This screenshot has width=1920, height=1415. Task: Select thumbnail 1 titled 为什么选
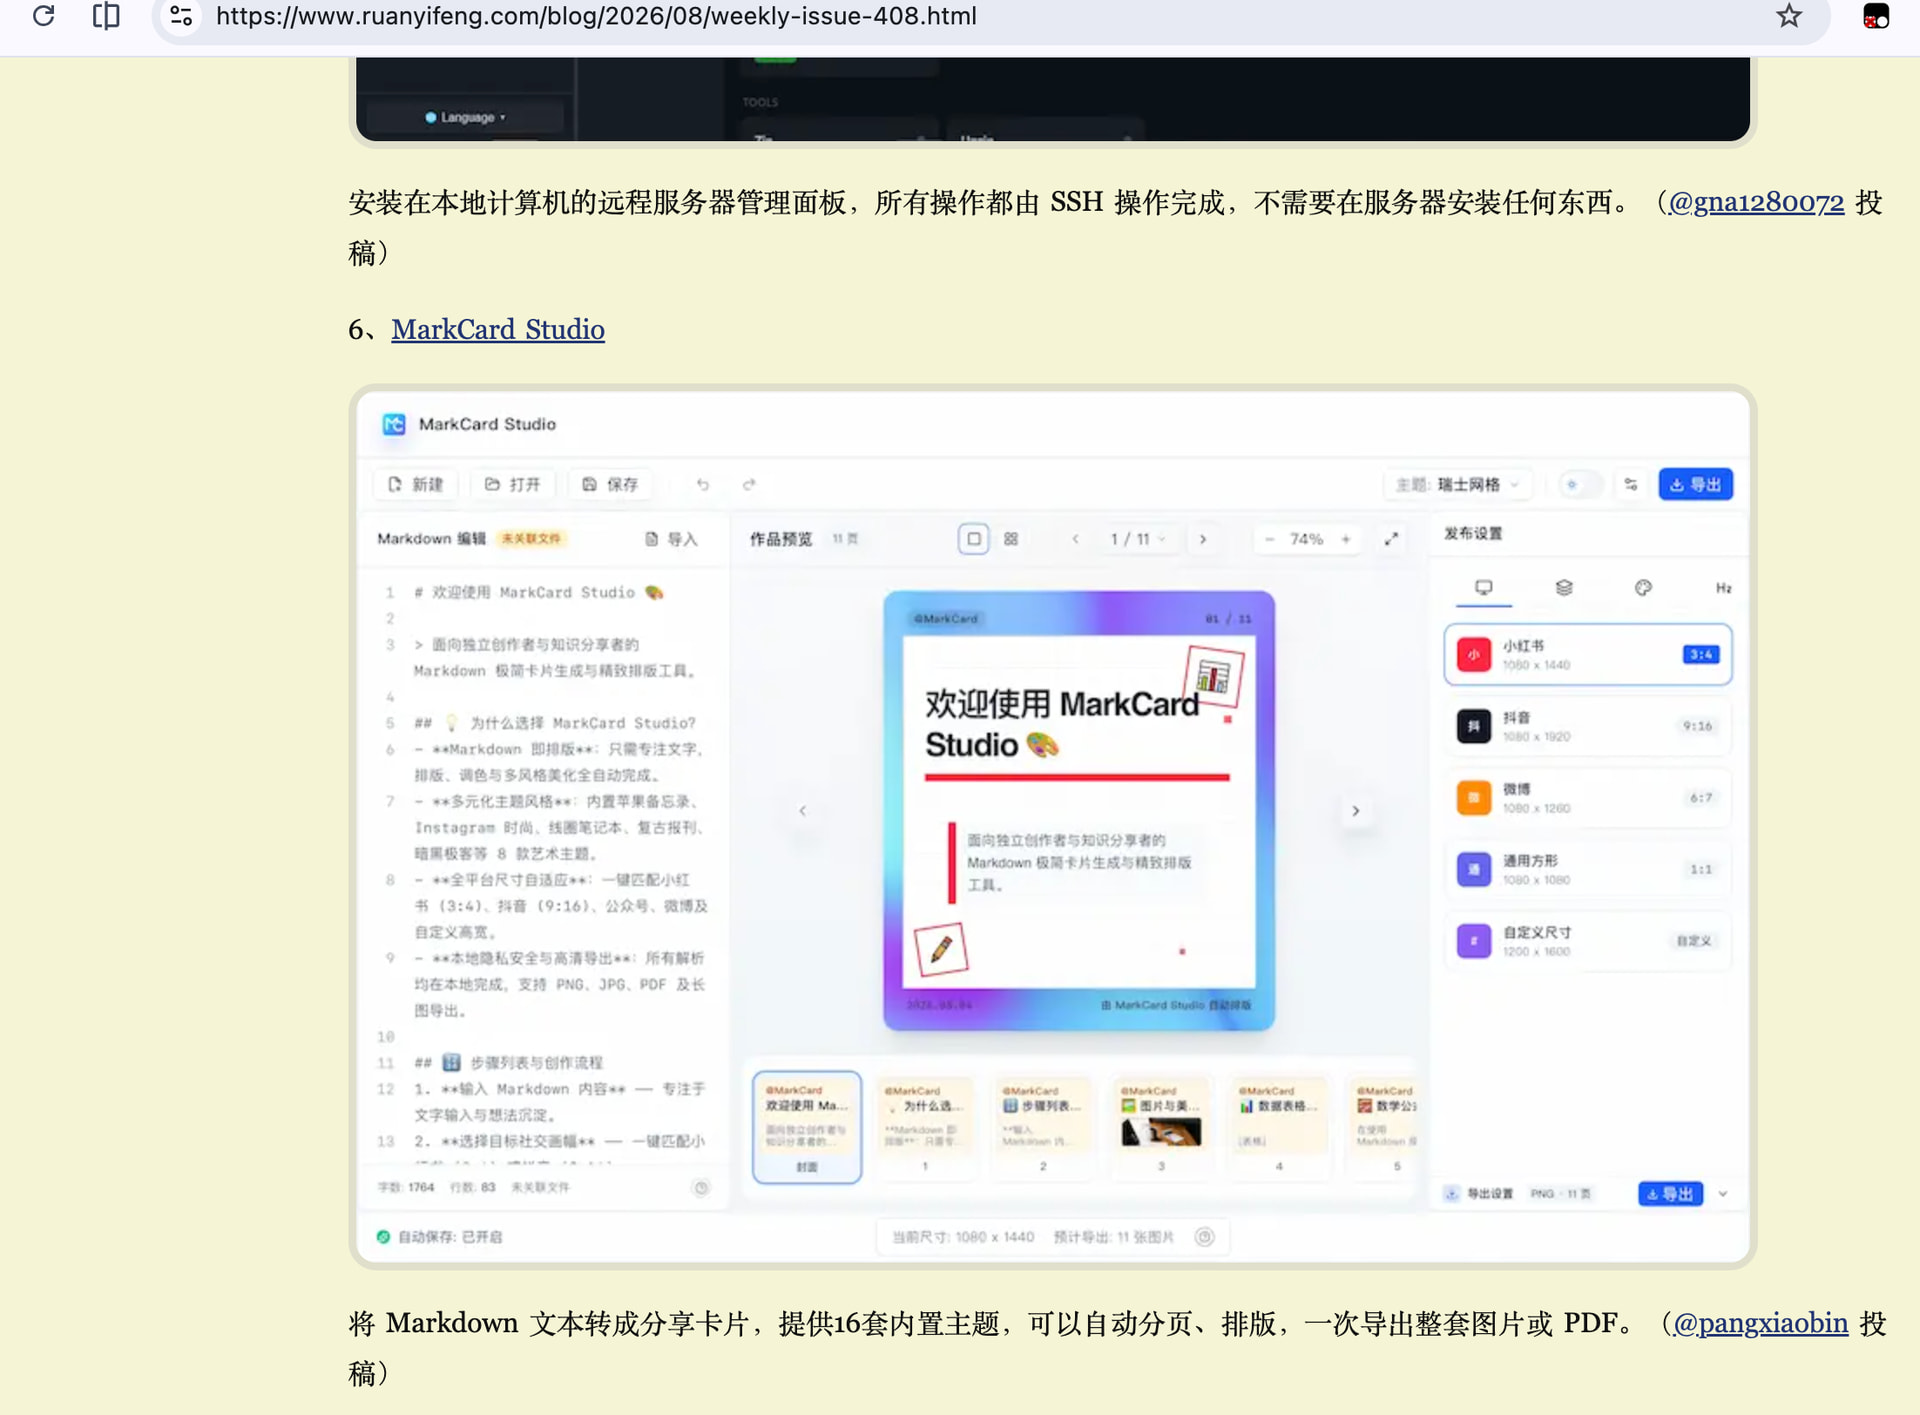click(x=925, y=1127)
